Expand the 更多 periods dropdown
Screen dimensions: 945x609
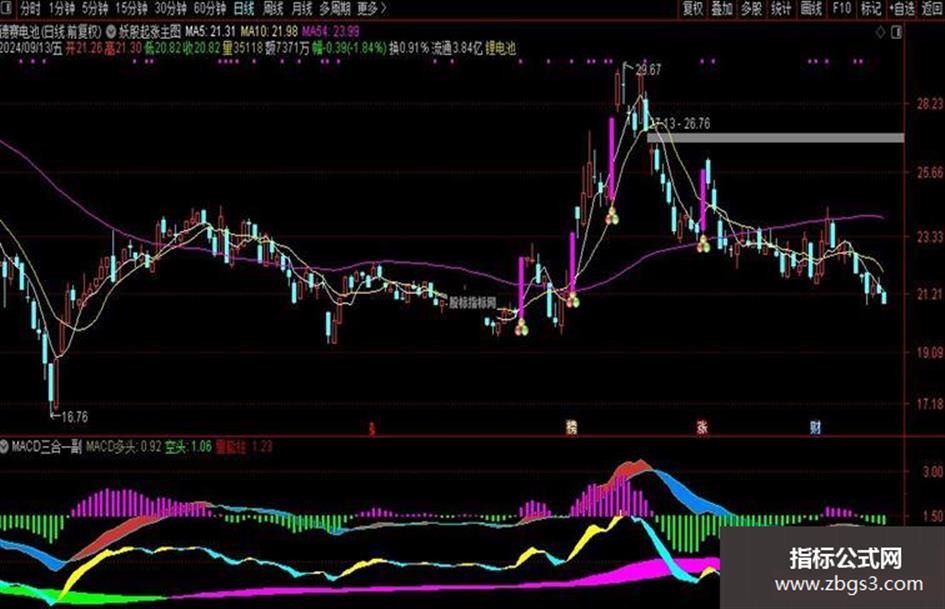(371, 8)
